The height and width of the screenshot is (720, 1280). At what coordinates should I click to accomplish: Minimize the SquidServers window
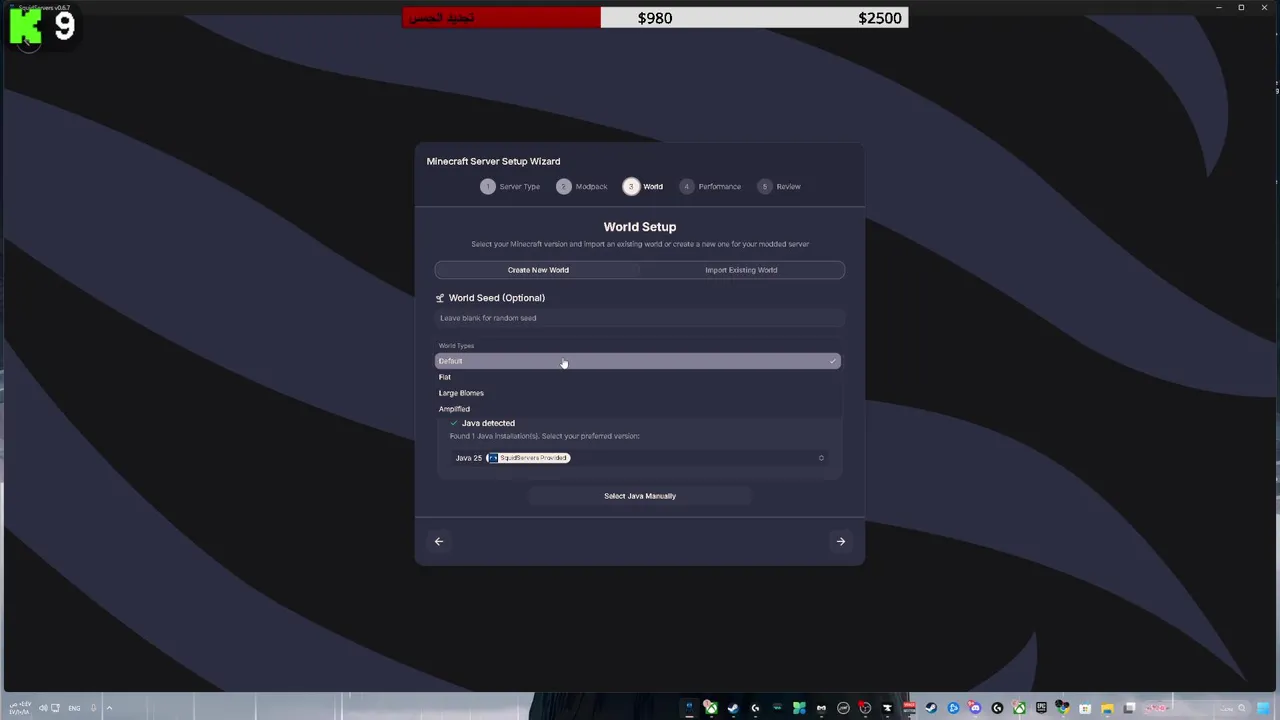point(1218,8)
